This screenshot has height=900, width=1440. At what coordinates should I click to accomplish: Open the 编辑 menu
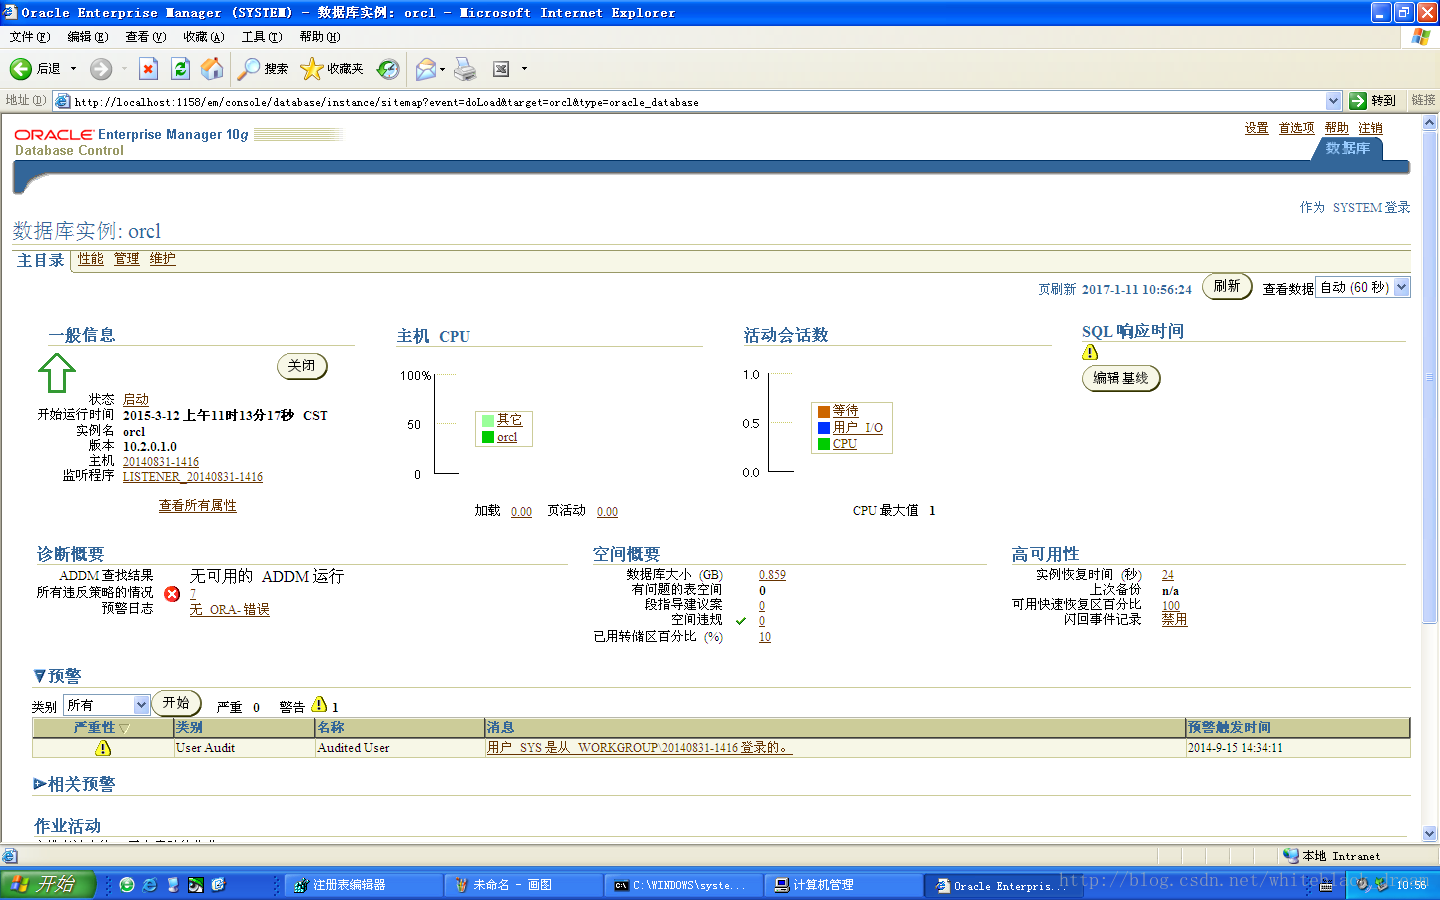pos(88,37)
